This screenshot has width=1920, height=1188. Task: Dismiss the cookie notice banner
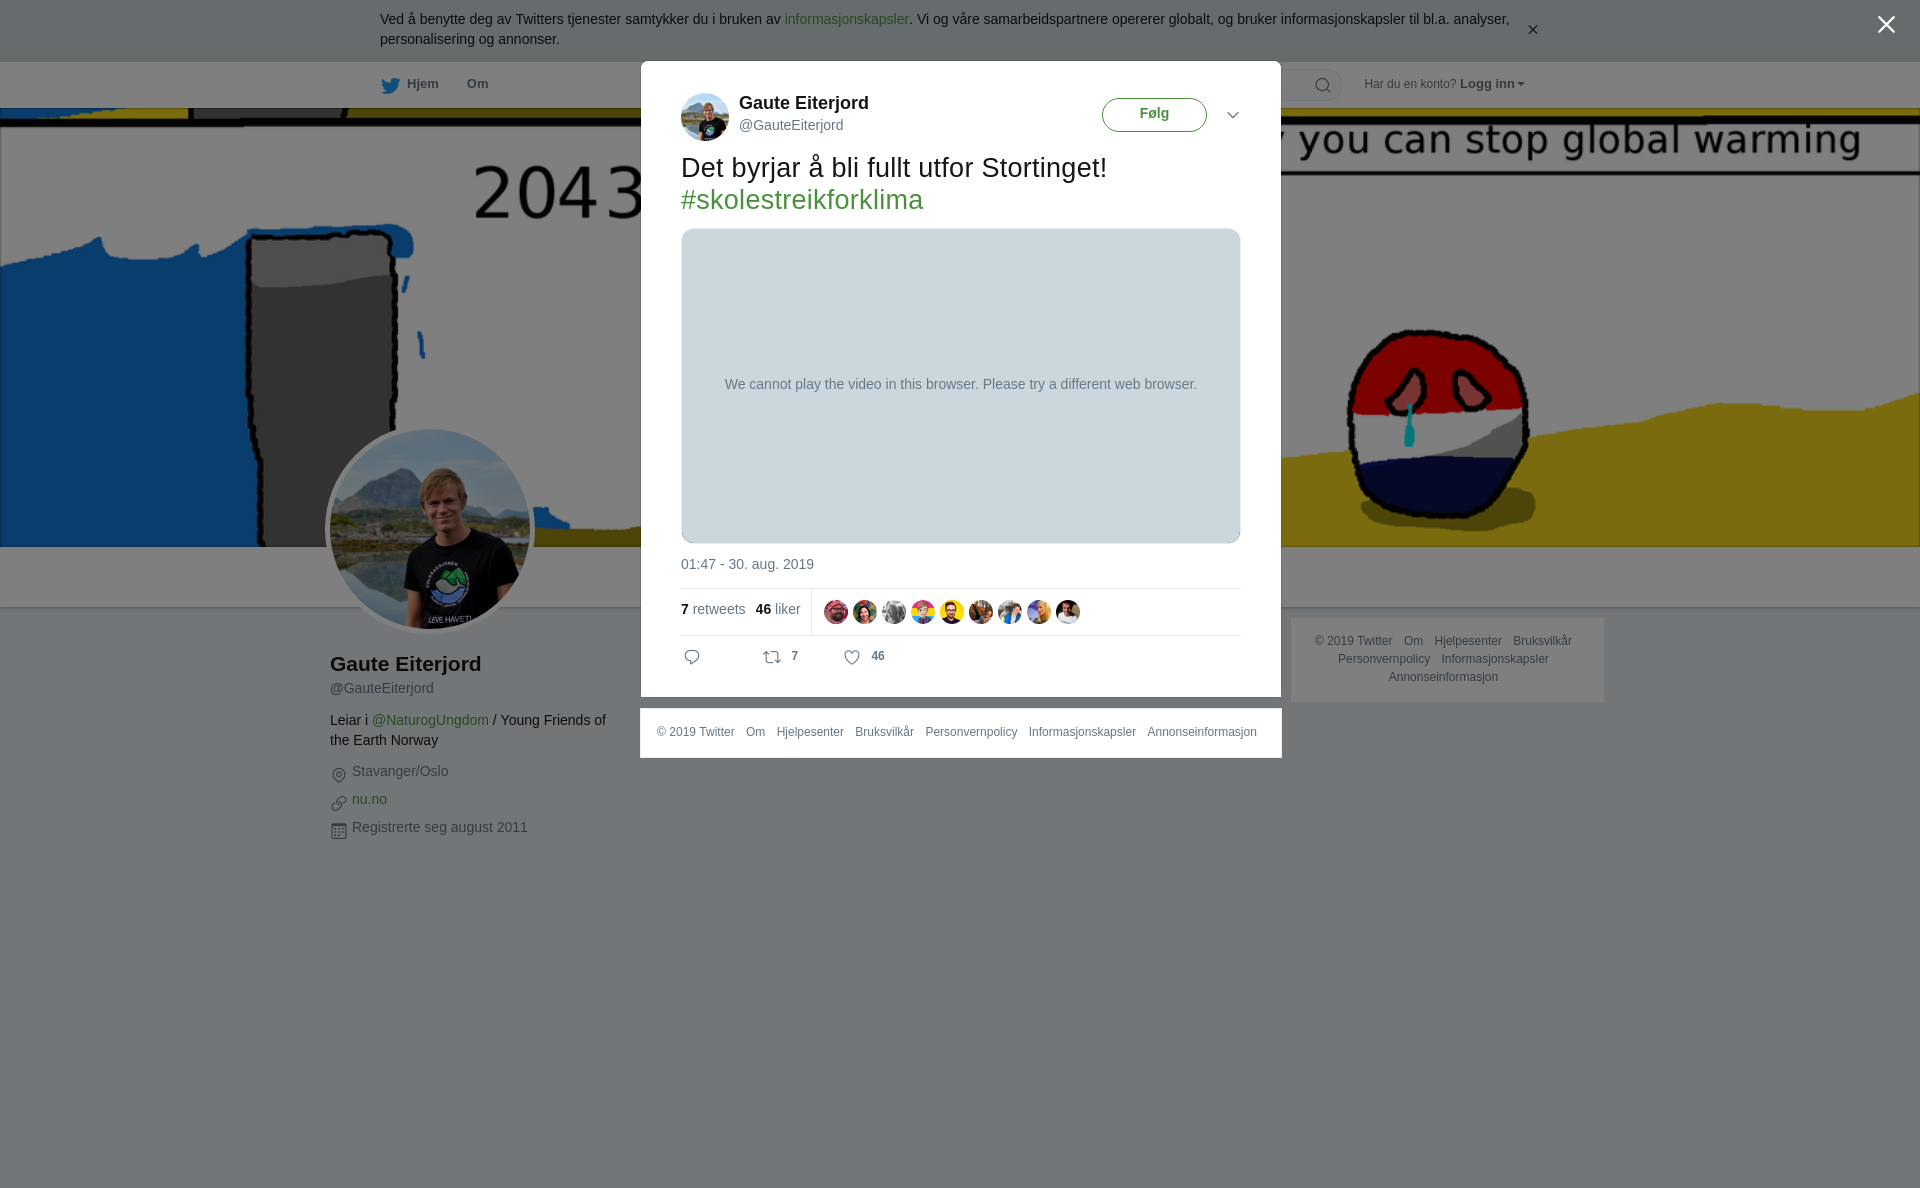click(x=1532, y=30)
